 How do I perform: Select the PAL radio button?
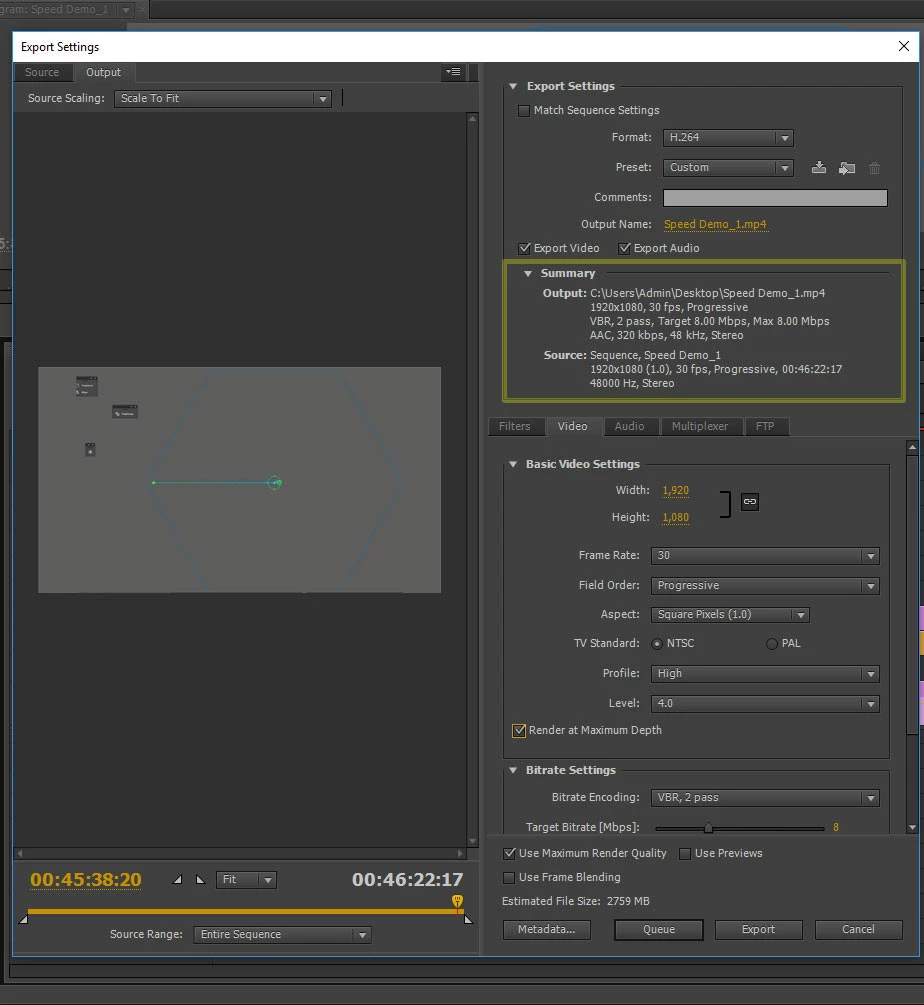coord(771,644)
